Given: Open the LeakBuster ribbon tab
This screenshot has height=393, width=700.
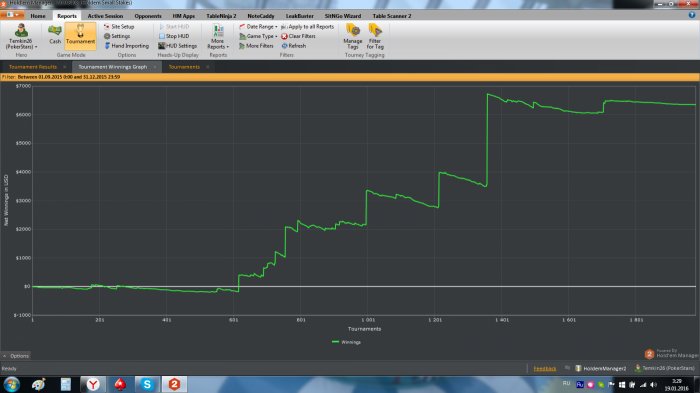Looking at the screenshot, I should pyautogui.click(x=300, y=16).
